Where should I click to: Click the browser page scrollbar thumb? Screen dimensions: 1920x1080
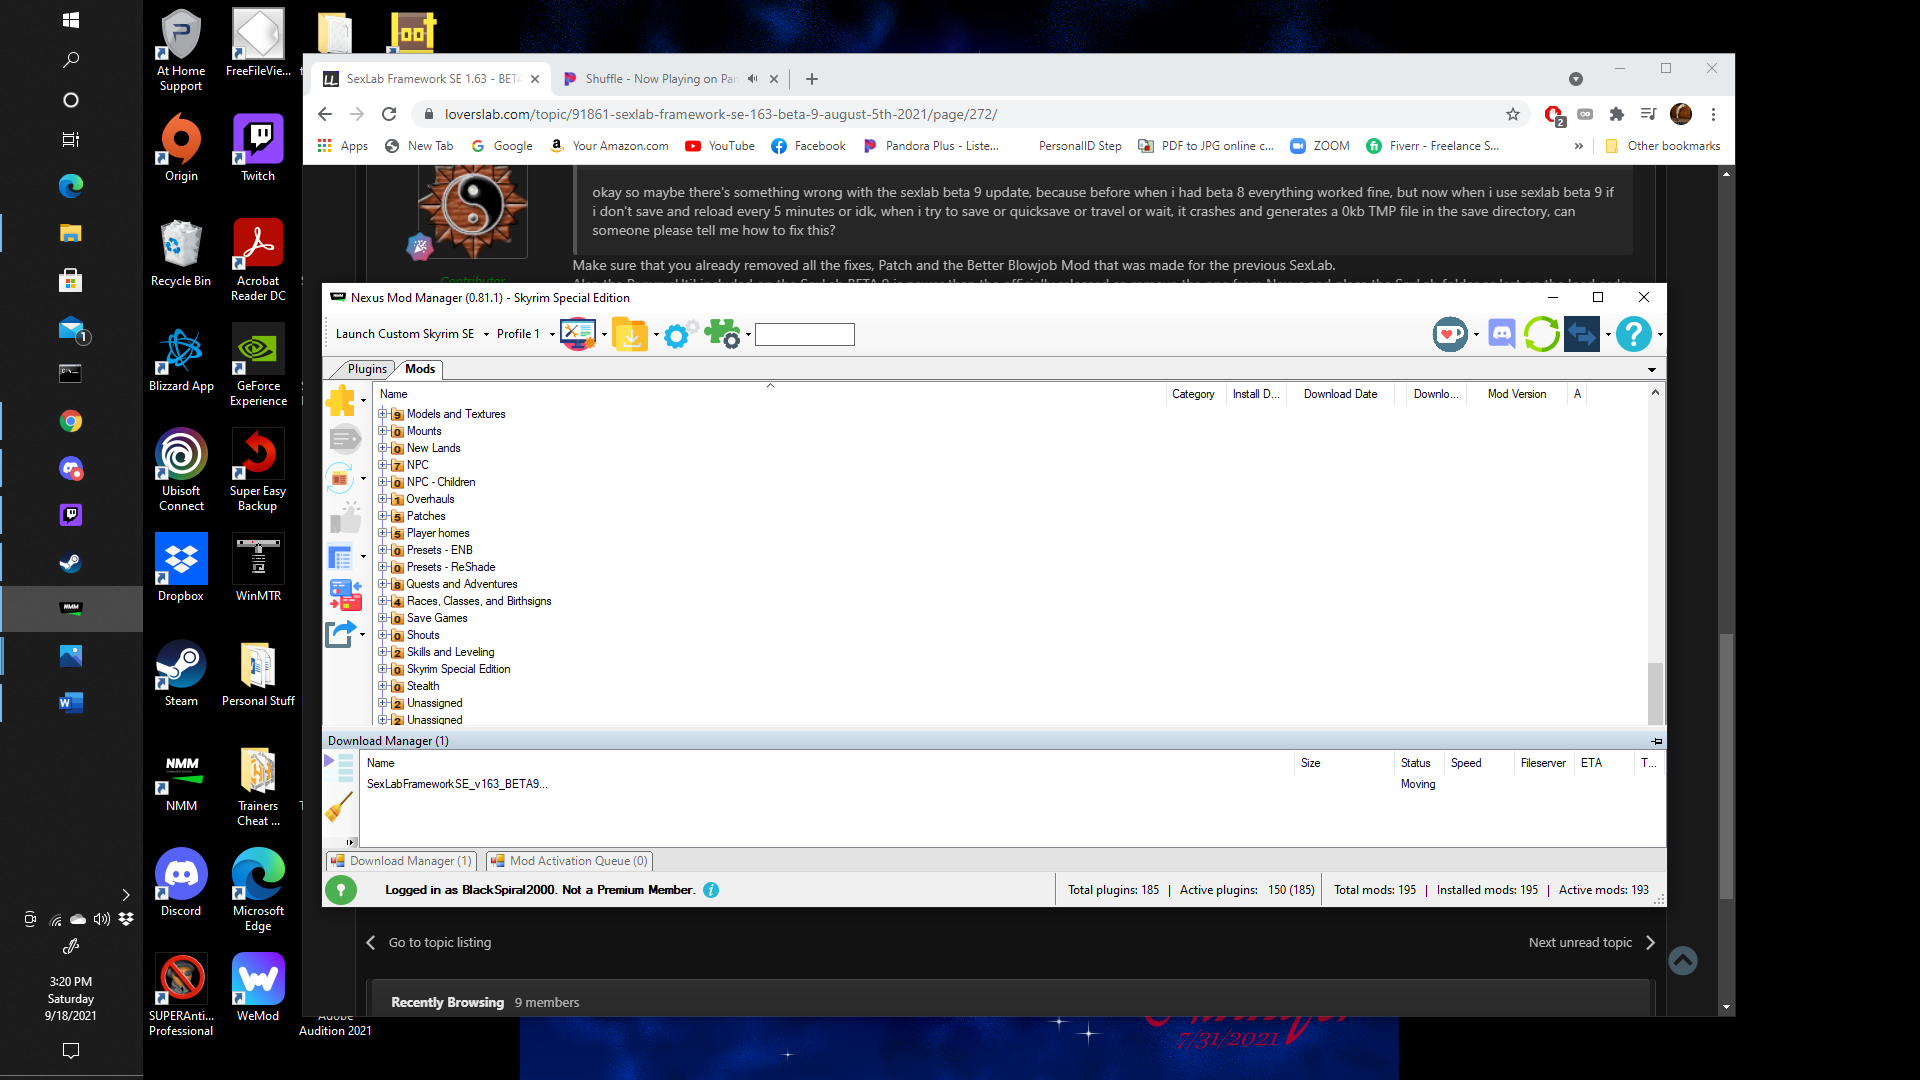coord(1726,767)
